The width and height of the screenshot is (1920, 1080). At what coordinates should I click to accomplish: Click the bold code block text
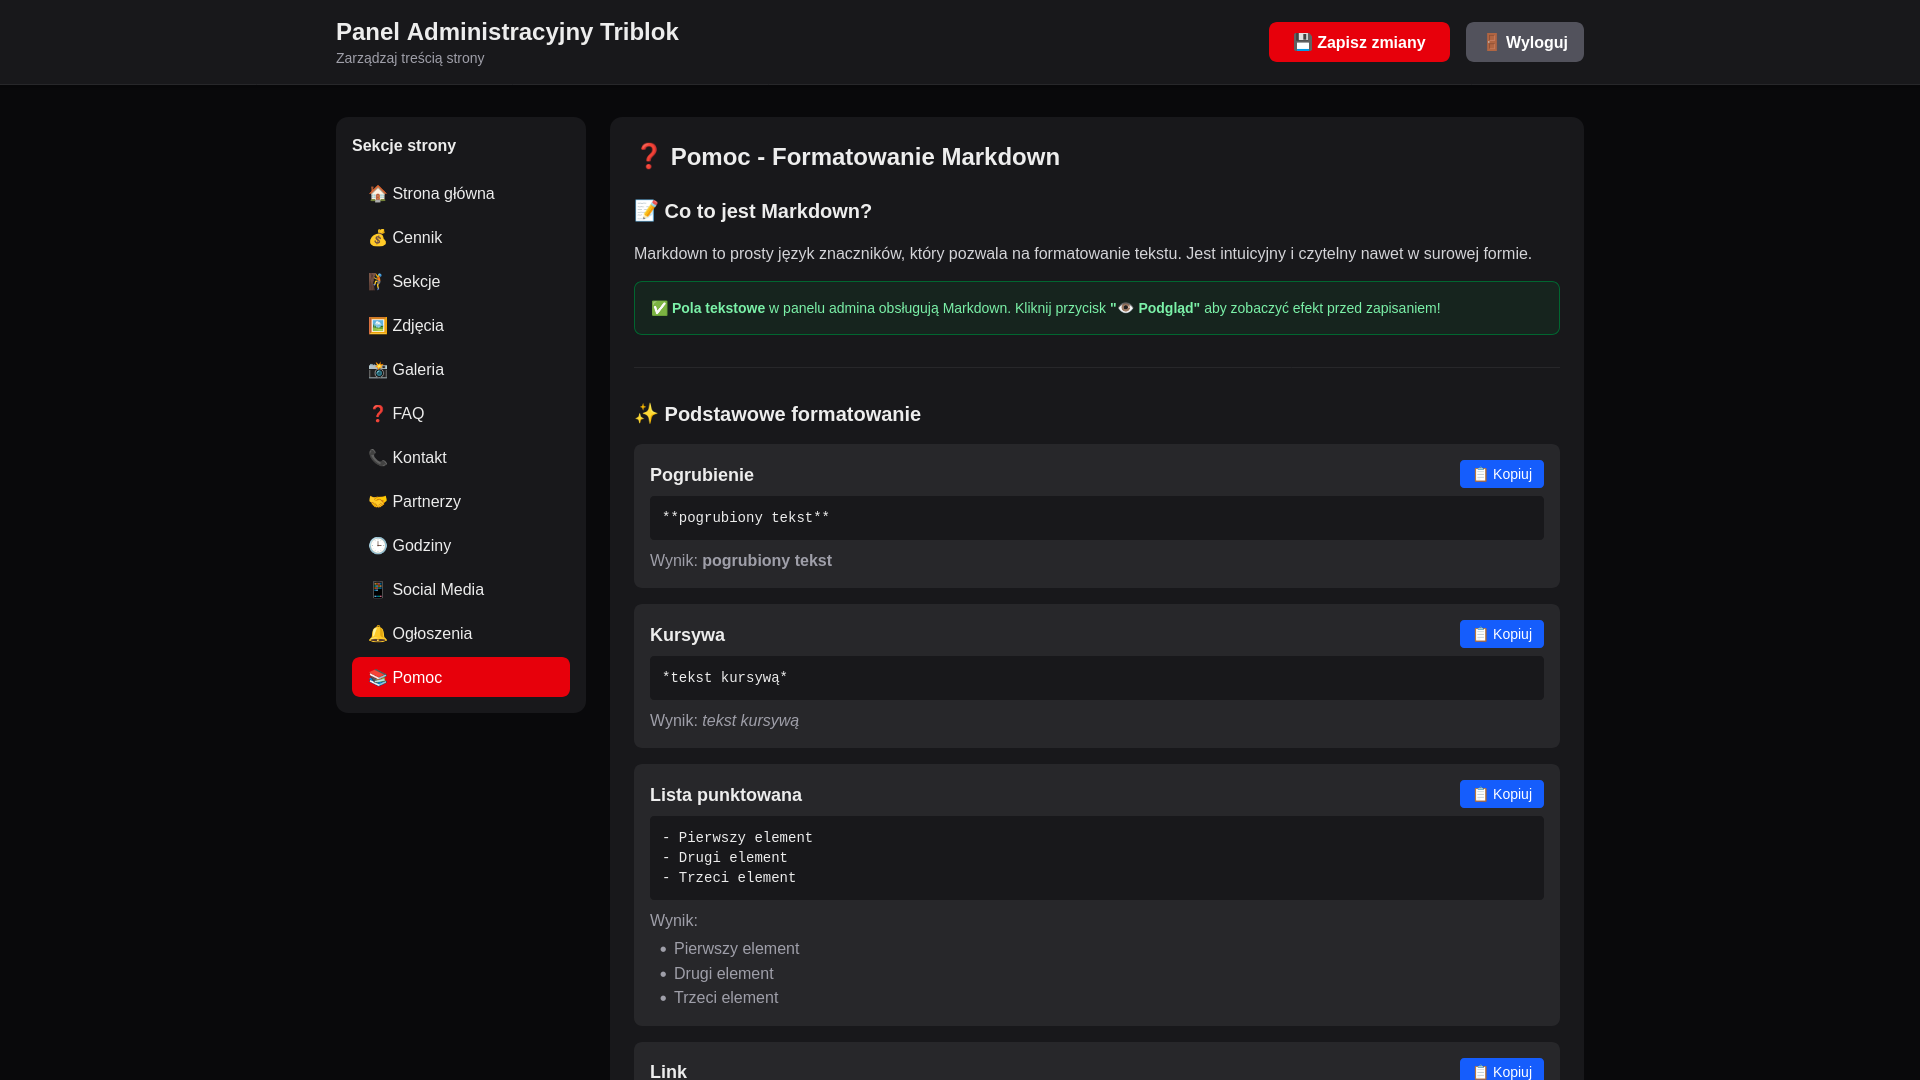(x=746, y=518)
